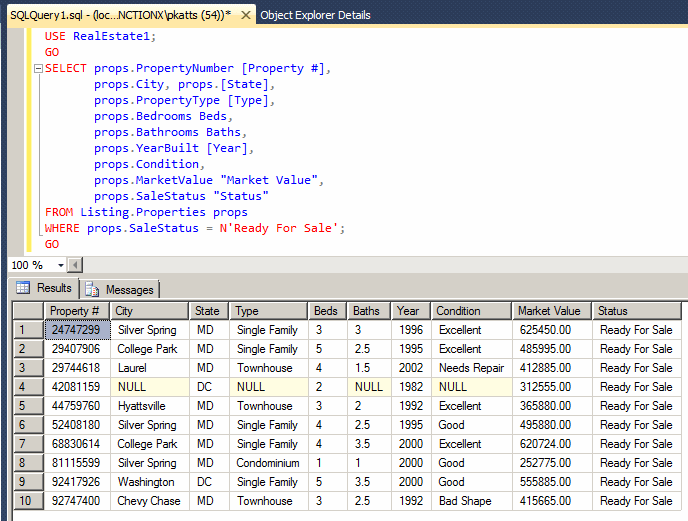
Task: Select row 1 header in results
Action: [29, 330]
